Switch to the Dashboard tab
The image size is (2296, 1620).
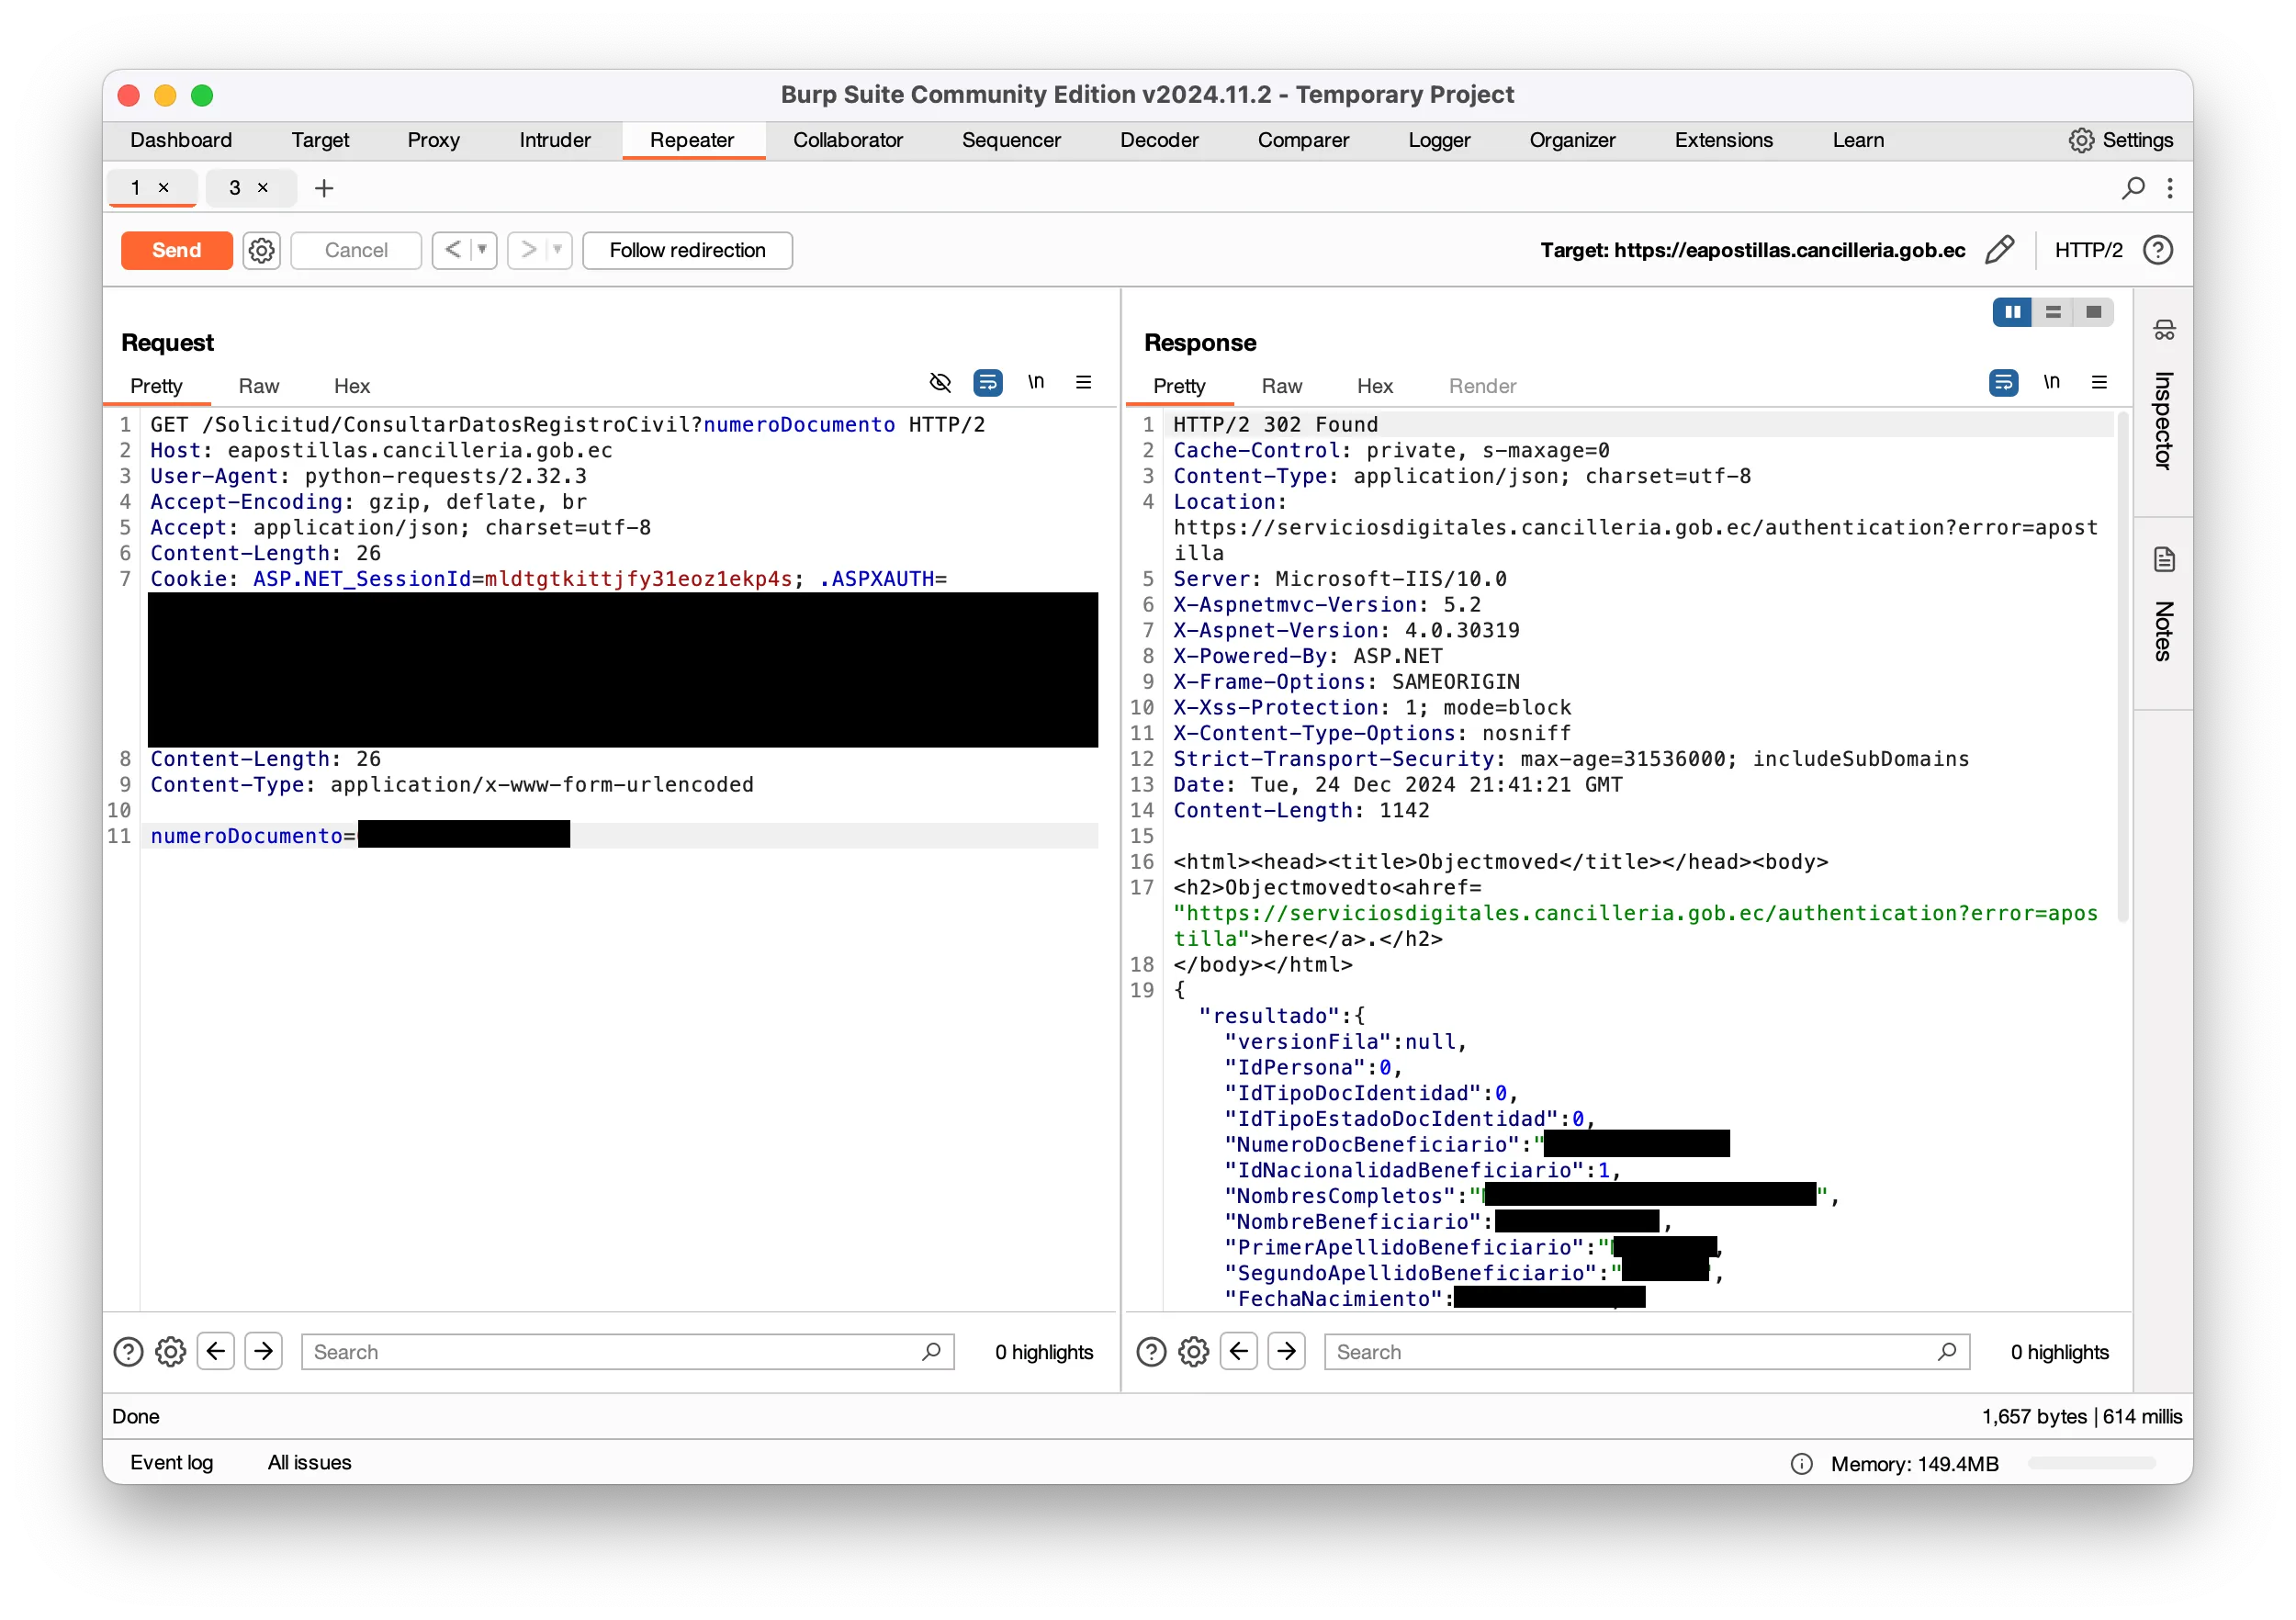coord(181,140)
